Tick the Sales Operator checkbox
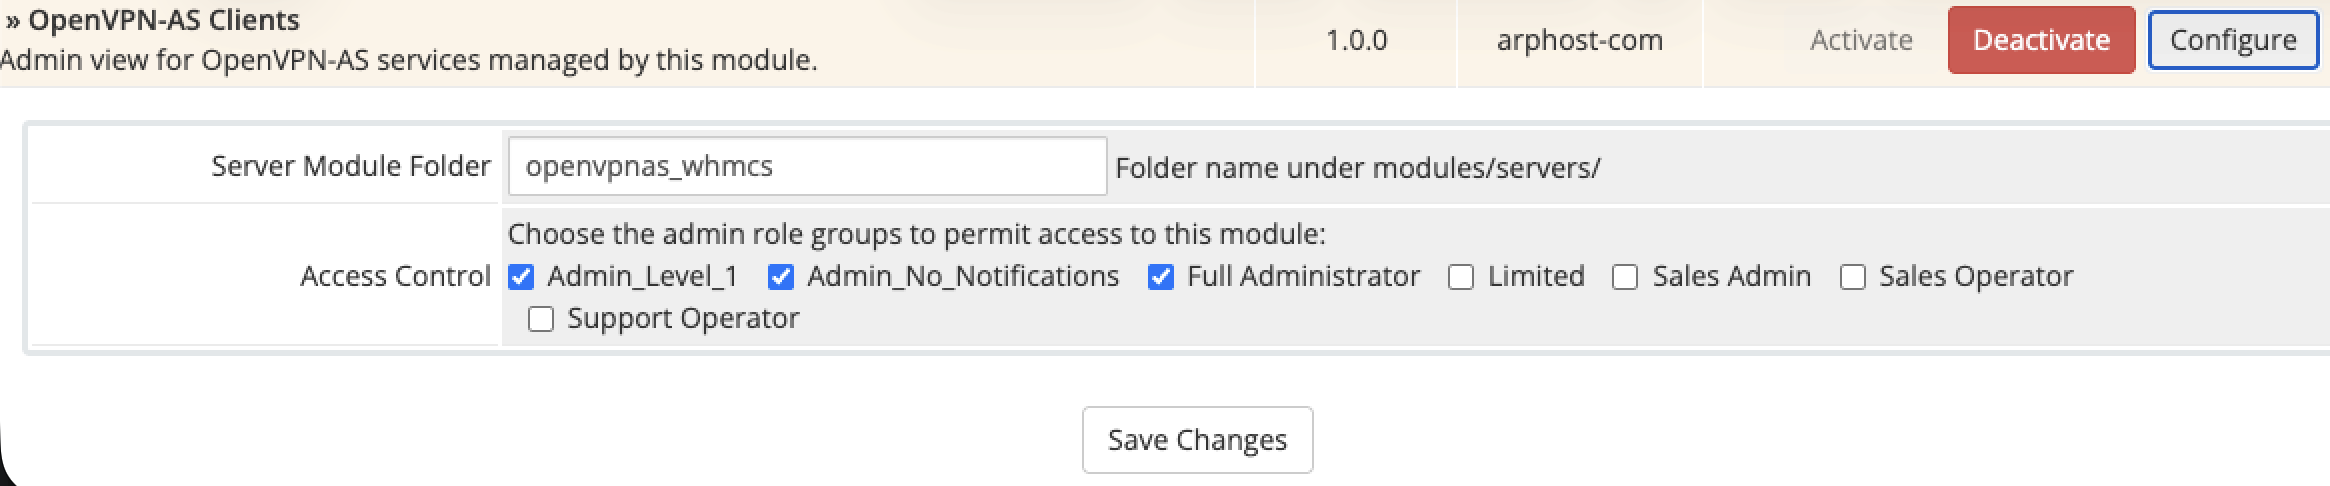 pyautogui.click(x=1853, y=277)
